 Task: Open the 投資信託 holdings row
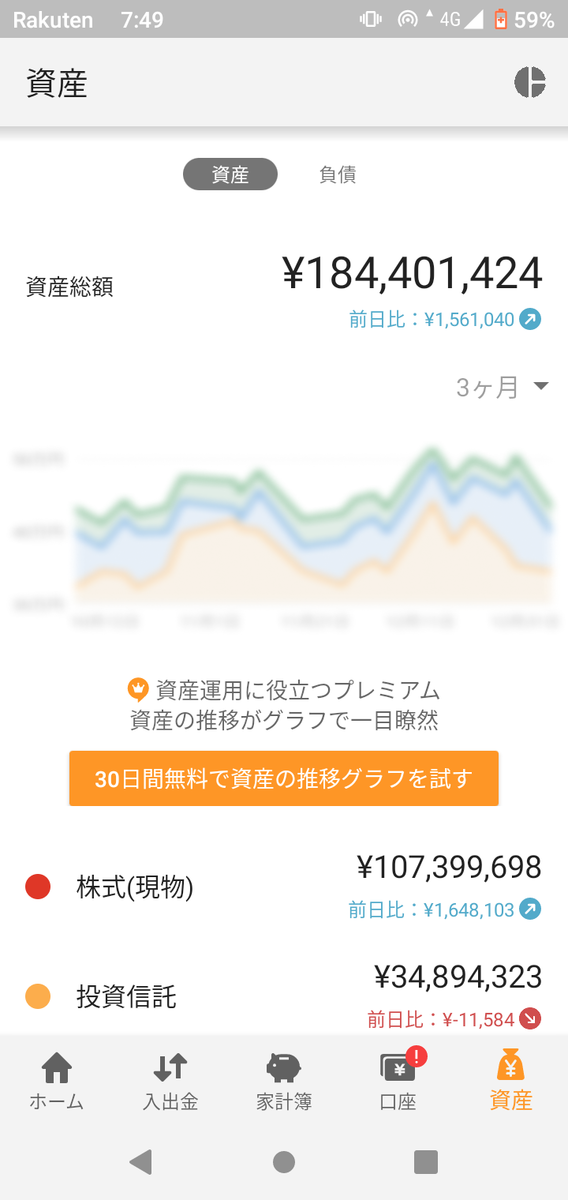284,992
